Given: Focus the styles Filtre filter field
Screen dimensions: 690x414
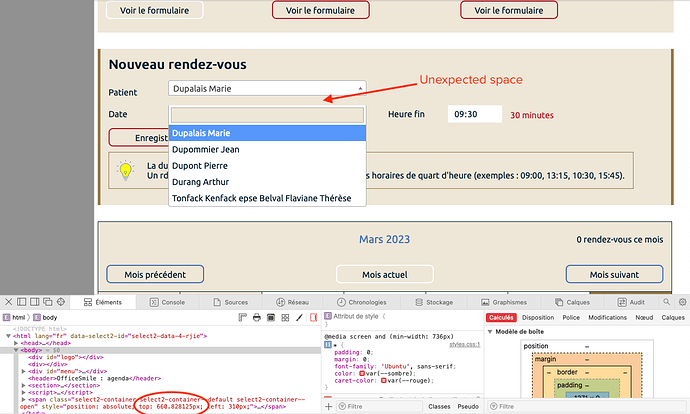Looking at the screenshot, I should click(x=379, y=407).
